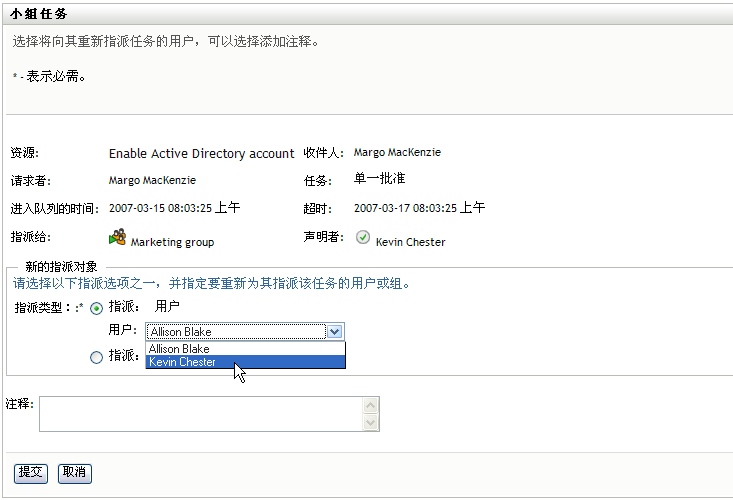Screen dimensions: 733x500
Task: Click inside the 注释 text area
Action: pyautogui.click(x=200, y=414)
